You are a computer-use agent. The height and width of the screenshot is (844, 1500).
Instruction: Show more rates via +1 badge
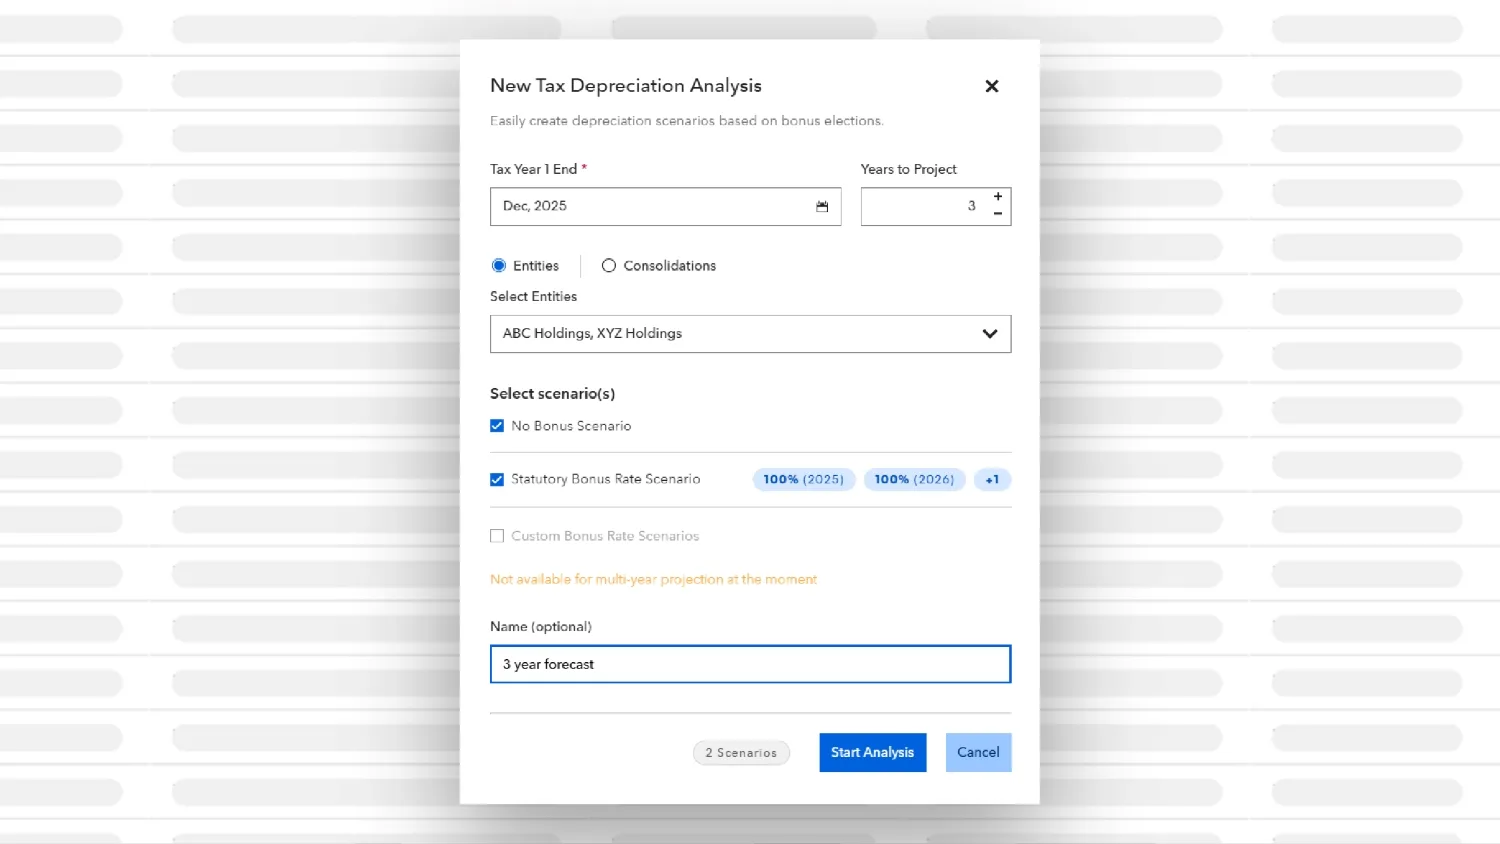tap(992, 480)
